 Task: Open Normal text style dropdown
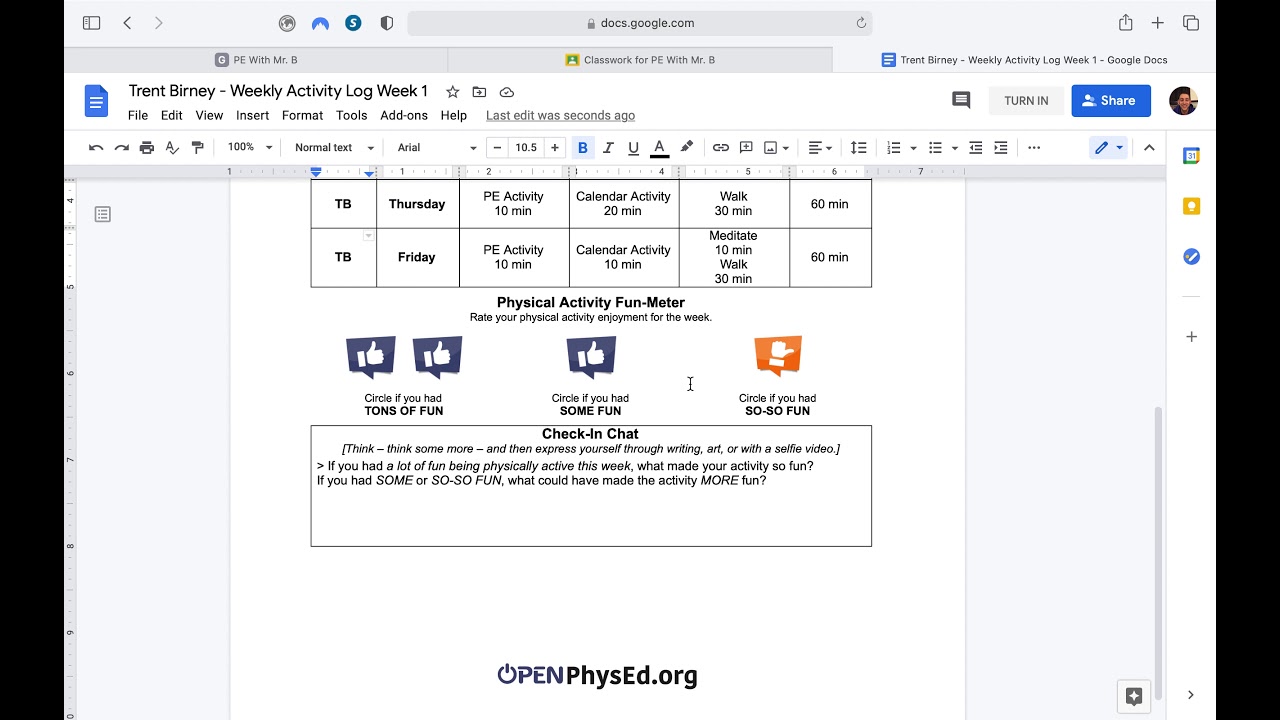[x=334, y=148]
